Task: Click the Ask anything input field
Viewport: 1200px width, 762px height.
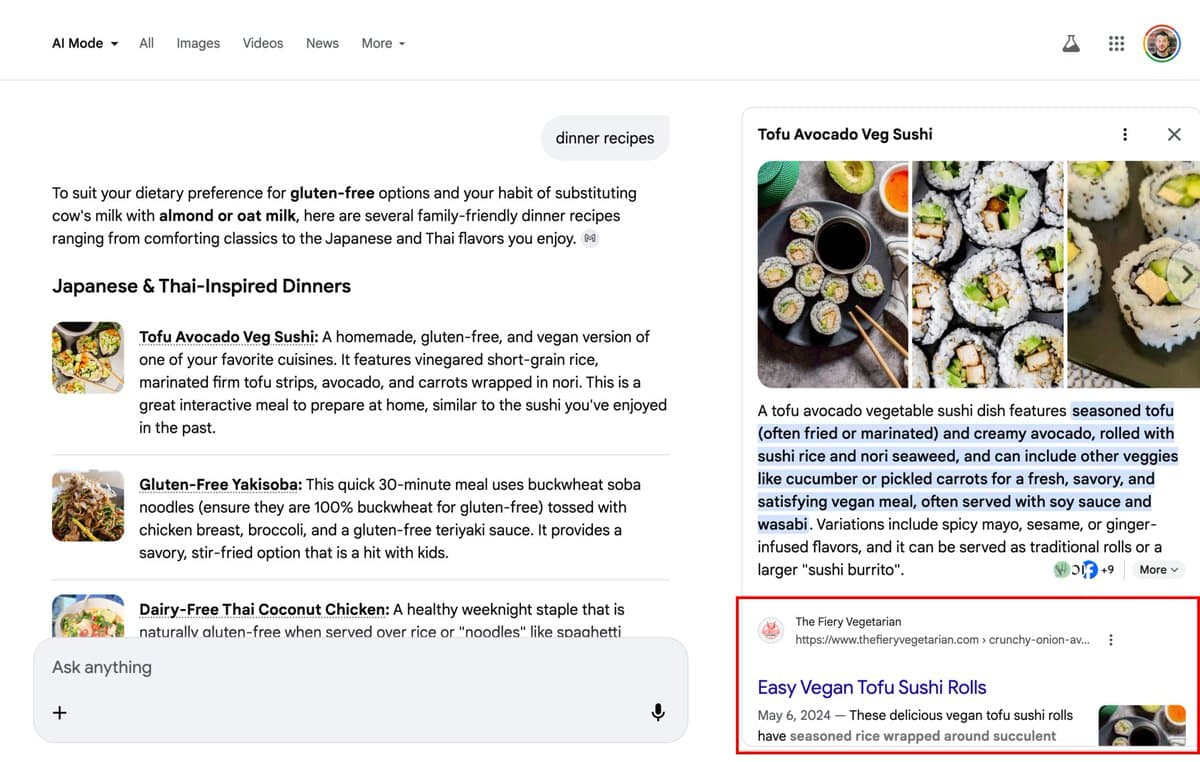Action: tap(300, 667)
